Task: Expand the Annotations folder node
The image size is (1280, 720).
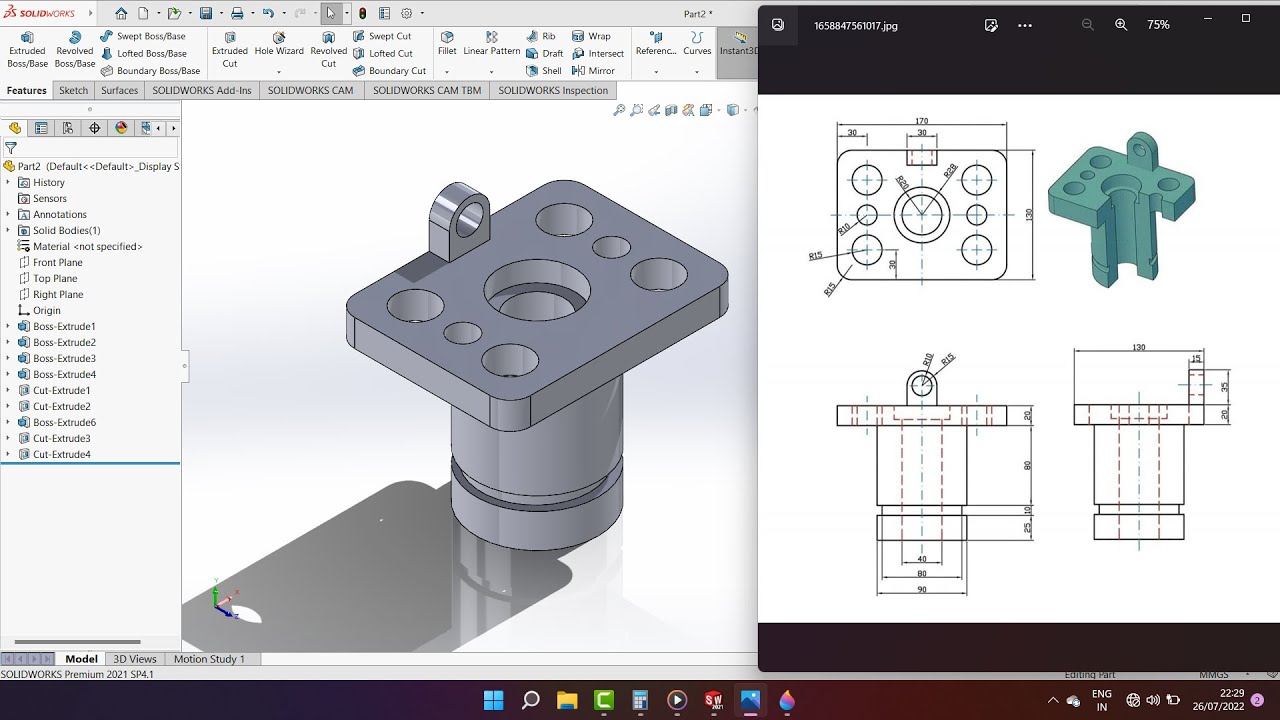Action: click(x=9, y=215)
